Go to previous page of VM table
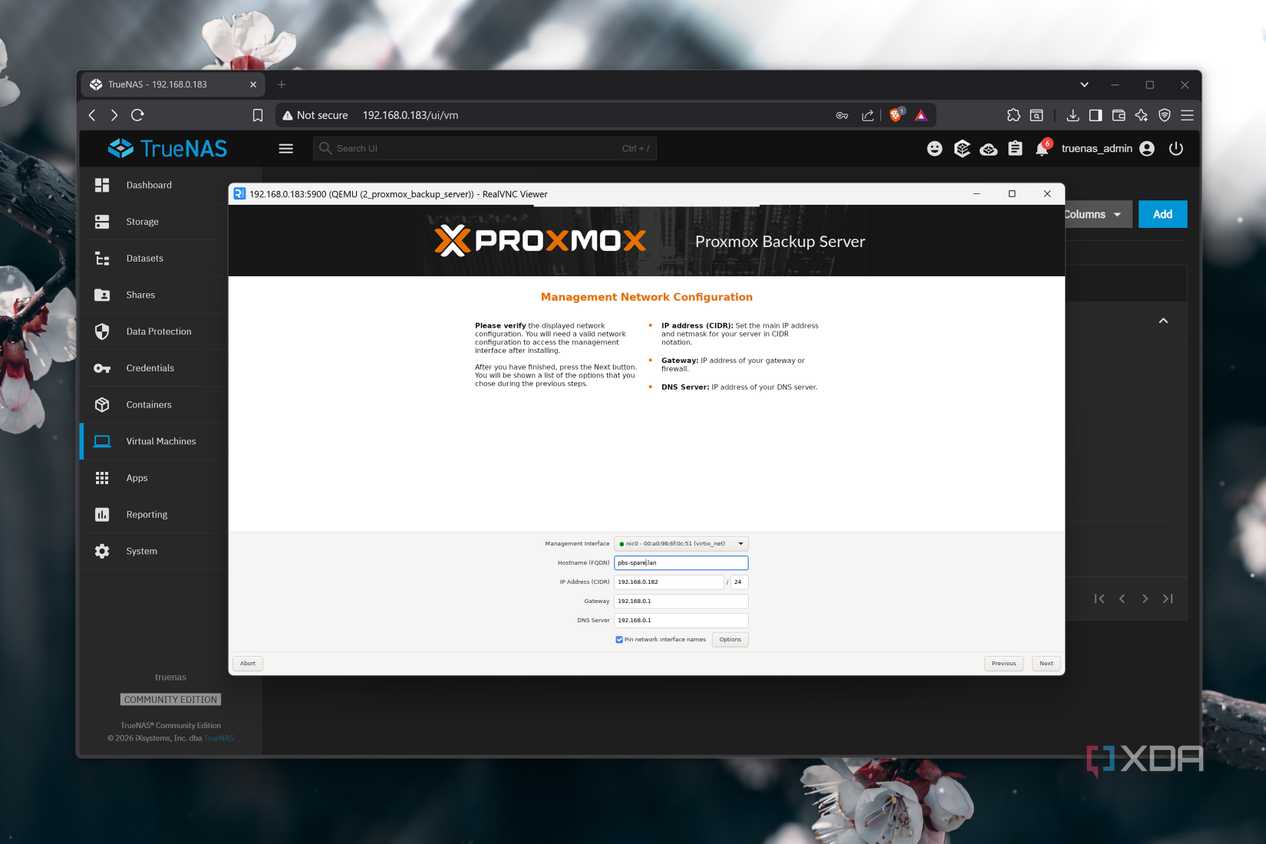The image size is (1266, 844). 1122,598
